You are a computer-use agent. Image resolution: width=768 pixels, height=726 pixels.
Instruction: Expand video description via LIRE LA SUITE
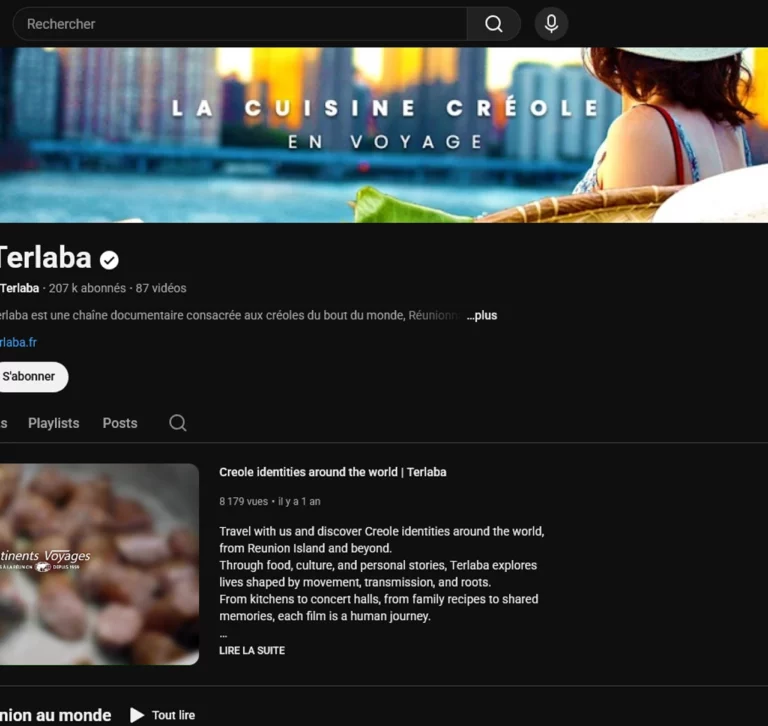click(252, 650)
